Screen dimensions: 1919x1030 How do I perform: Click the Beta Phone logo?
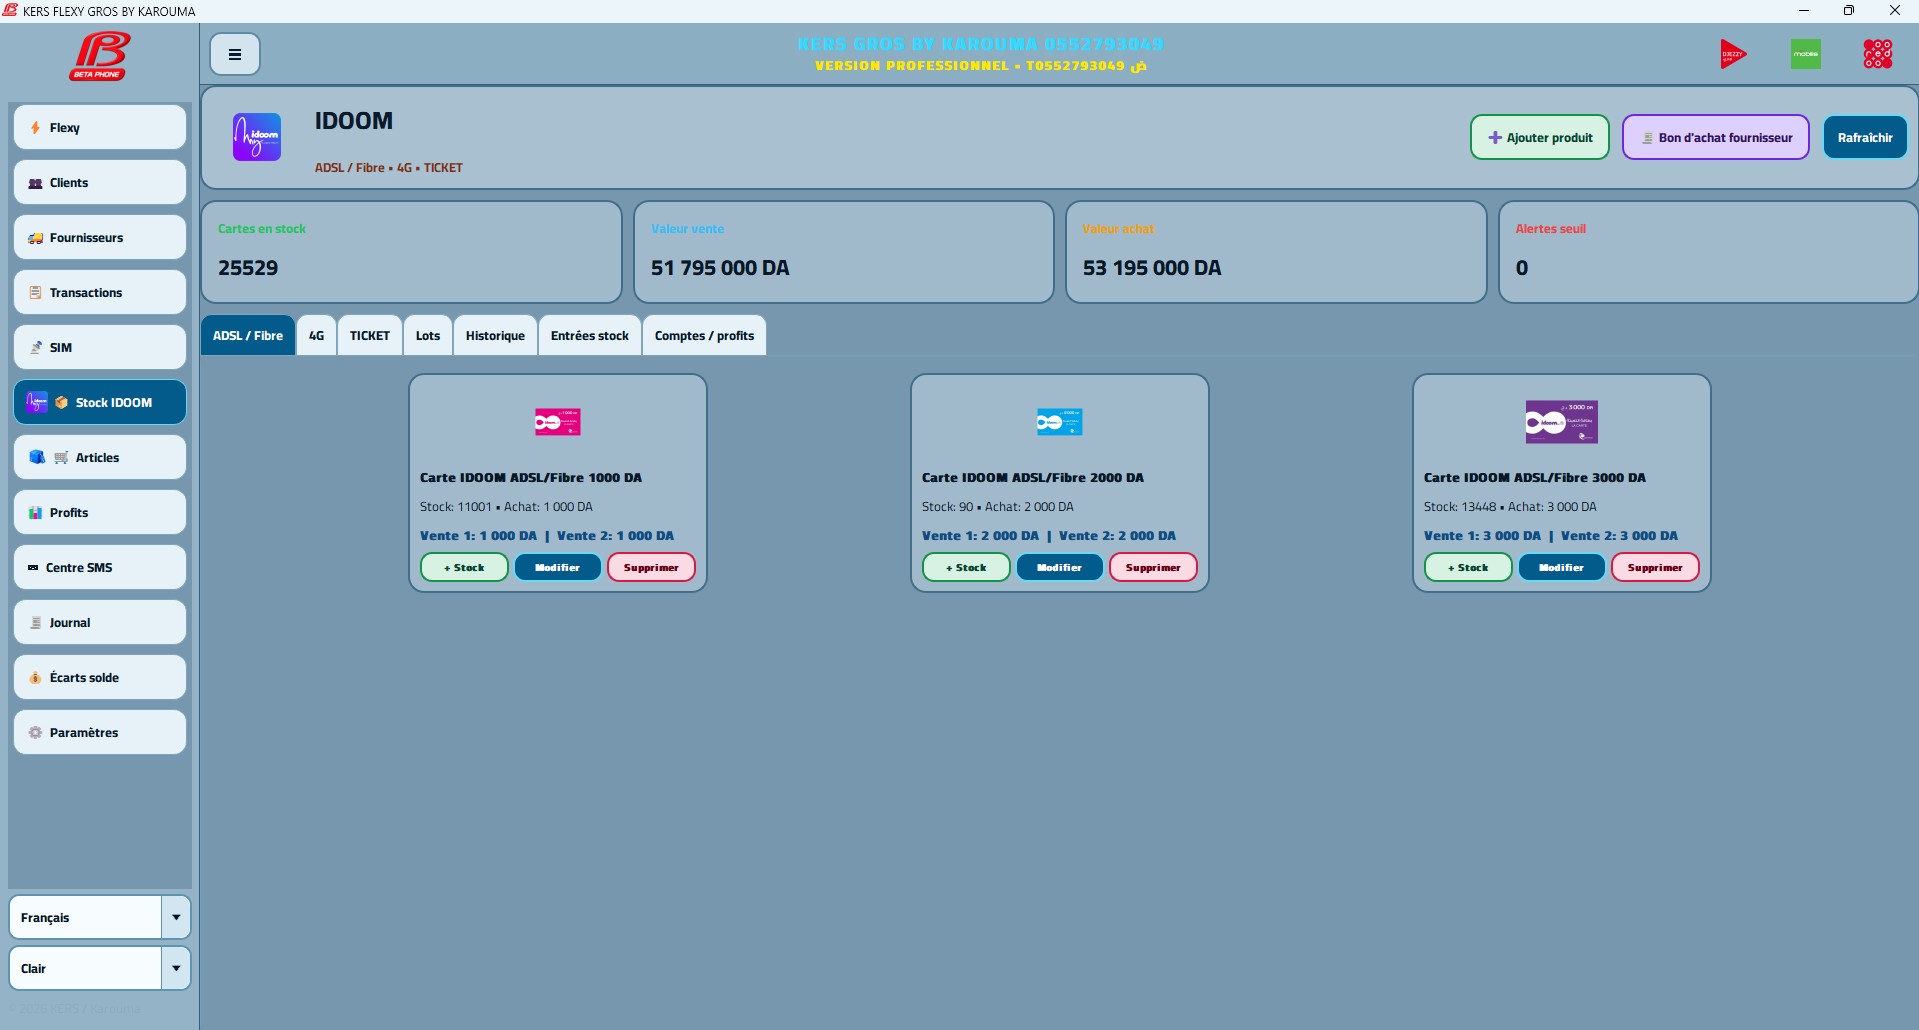point(99,56)
